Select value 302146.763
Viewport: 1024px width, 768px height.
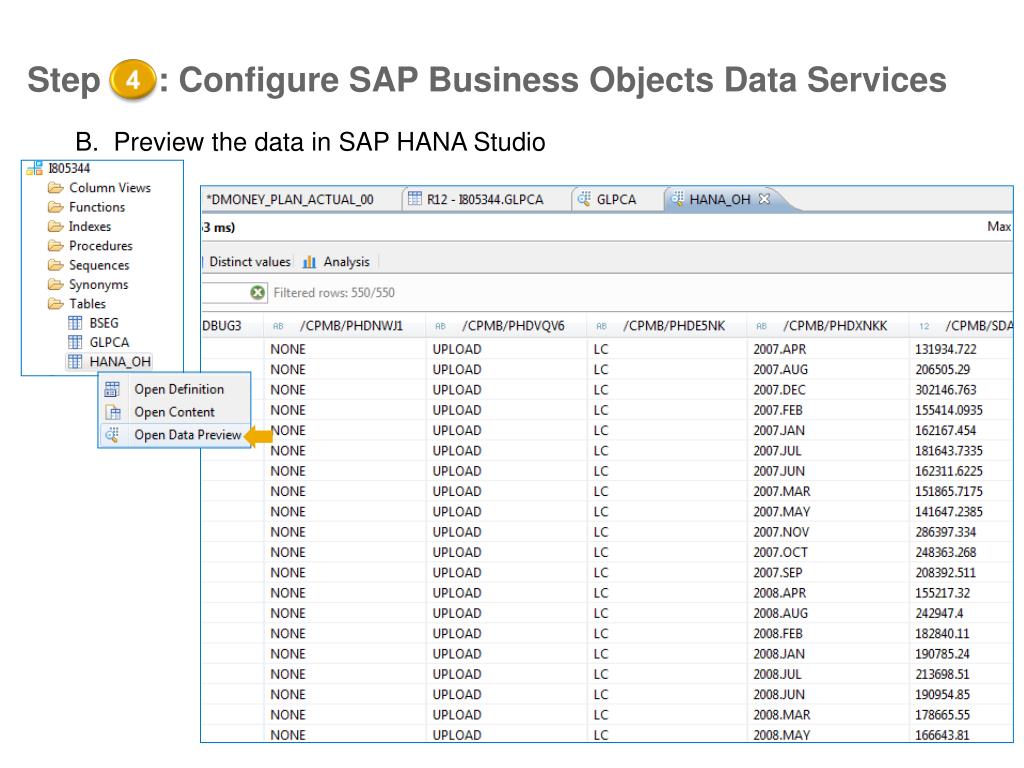(x=946, y=390)
